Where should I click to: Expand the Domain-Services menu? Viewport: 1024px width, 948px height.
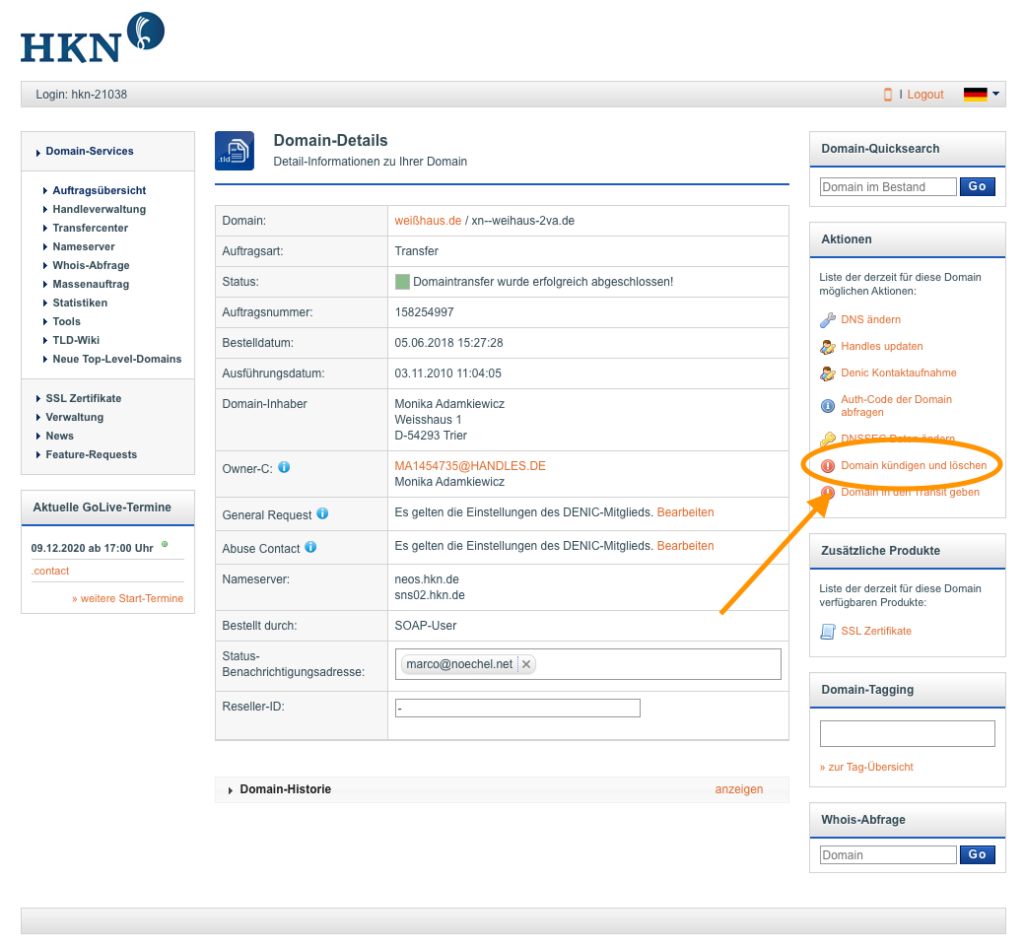pyautogui.click(x=86, y=151)
